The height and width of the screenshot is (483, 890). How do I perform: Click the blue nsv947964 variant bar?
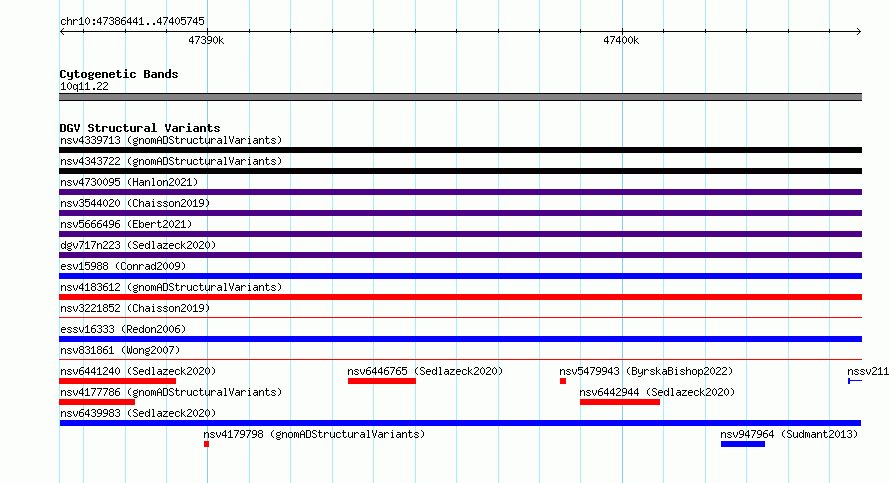743,444
